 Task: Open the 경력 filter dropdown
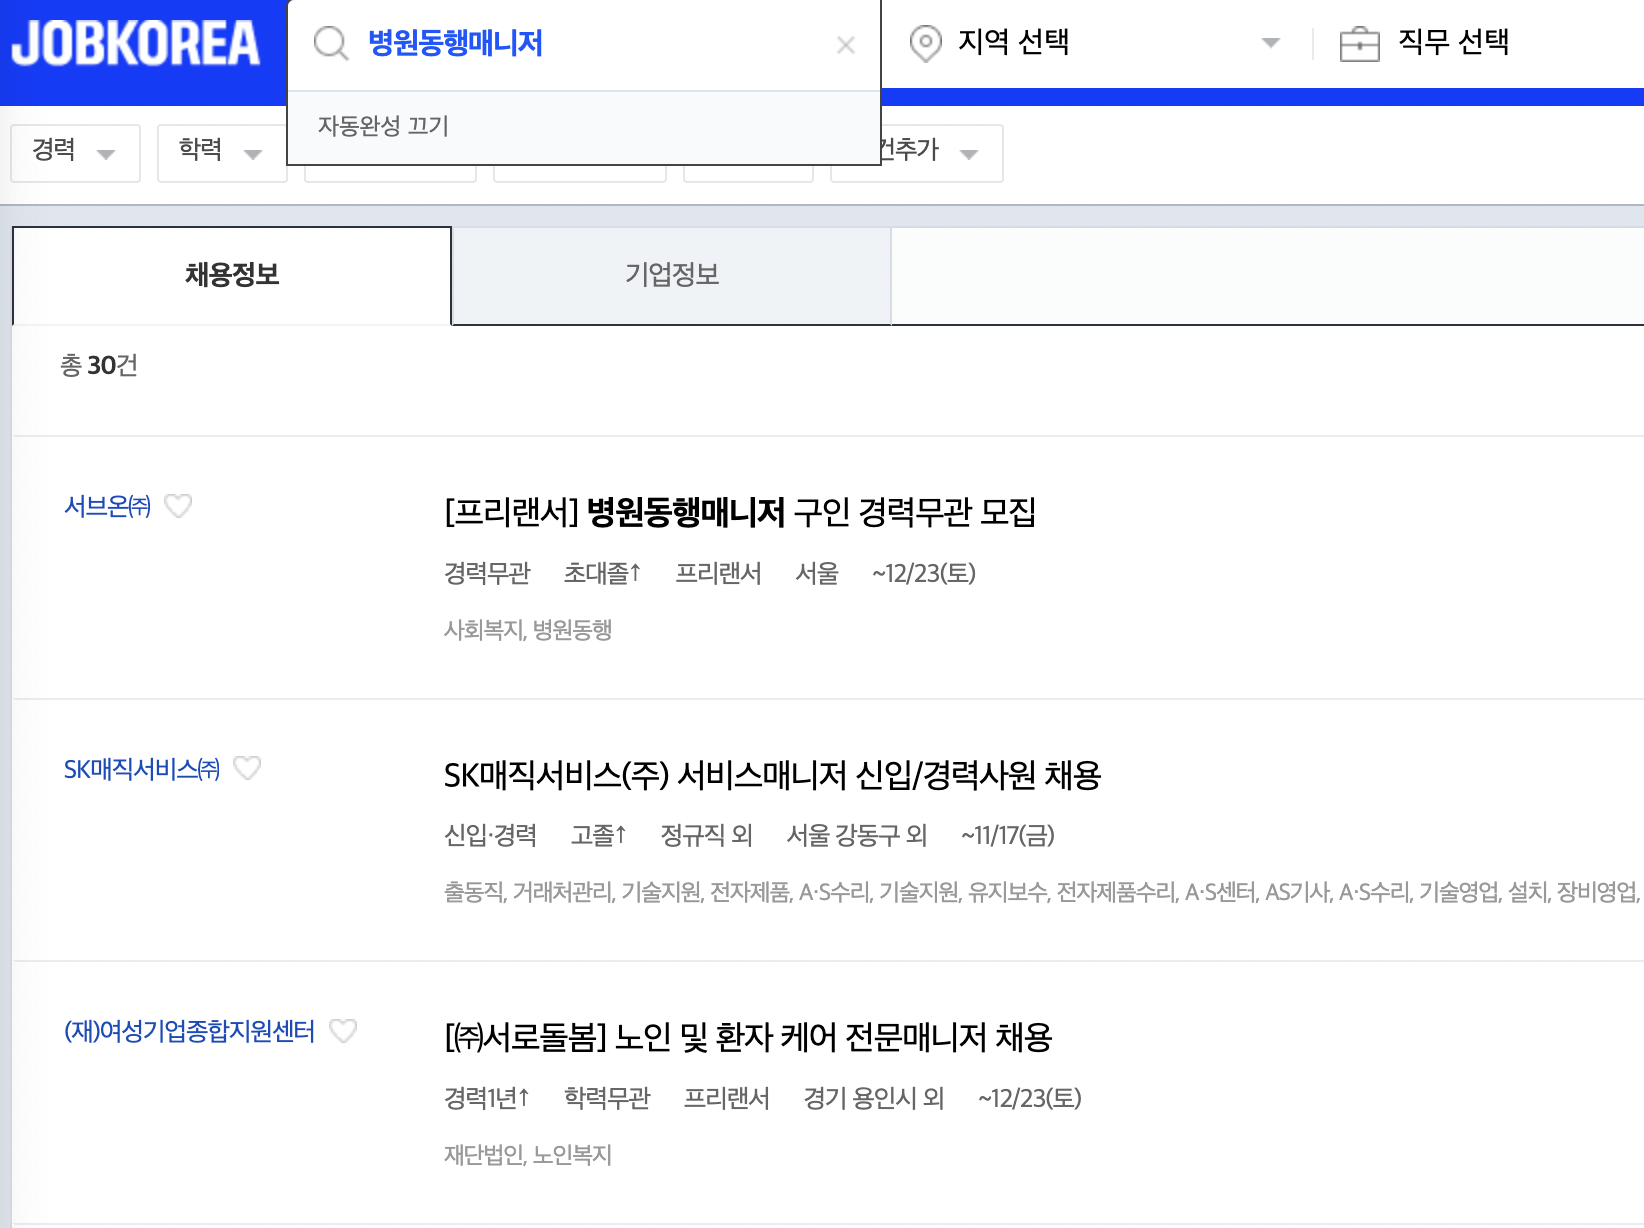click(75, 152)
